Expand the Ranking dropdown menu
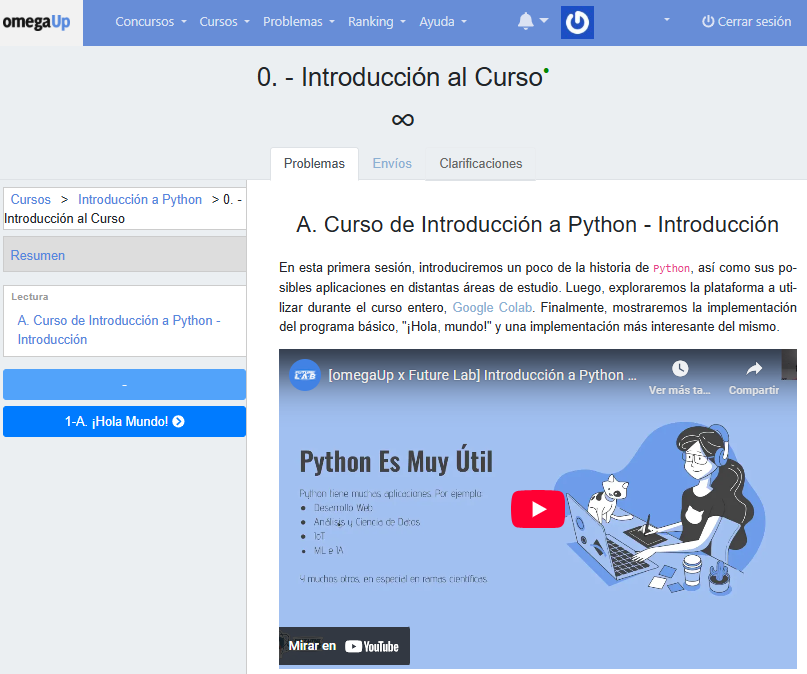The width and height of the screenshot is (807, 674). 377,22
